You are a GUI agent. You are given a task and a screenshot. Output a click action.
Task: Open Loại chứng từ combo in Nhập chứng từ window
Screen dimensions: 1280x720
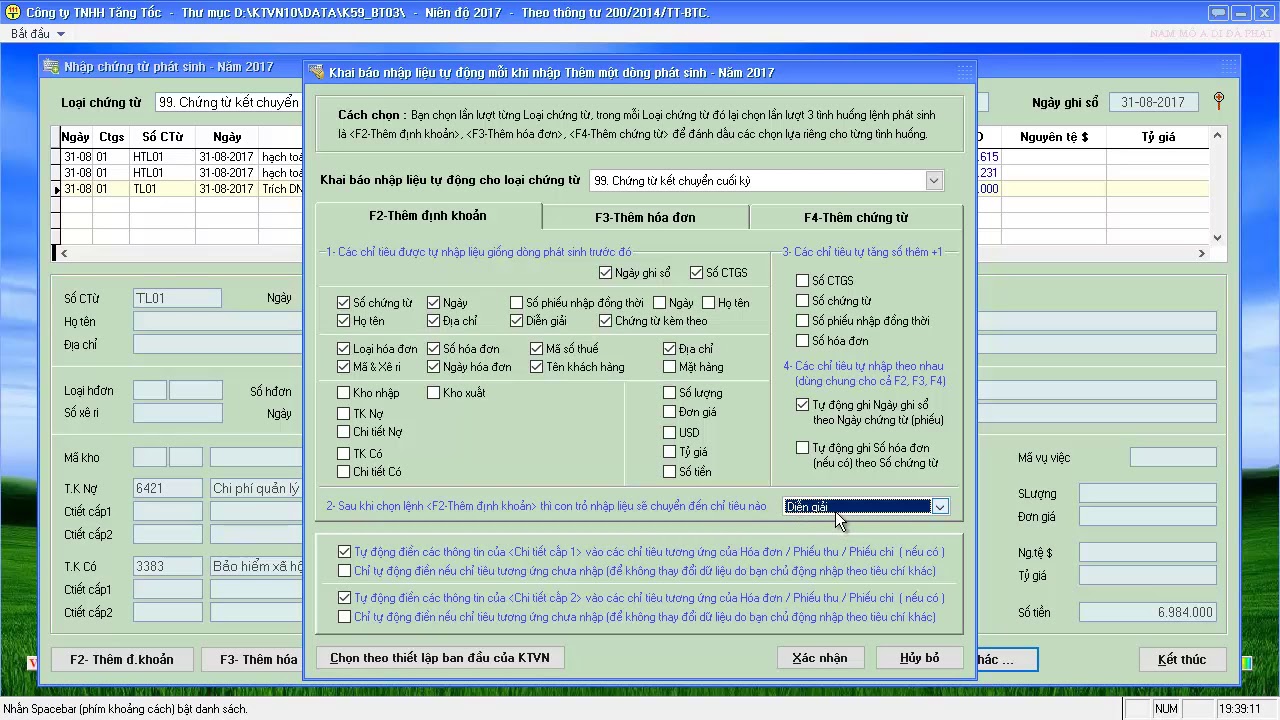tap(230, 102)
